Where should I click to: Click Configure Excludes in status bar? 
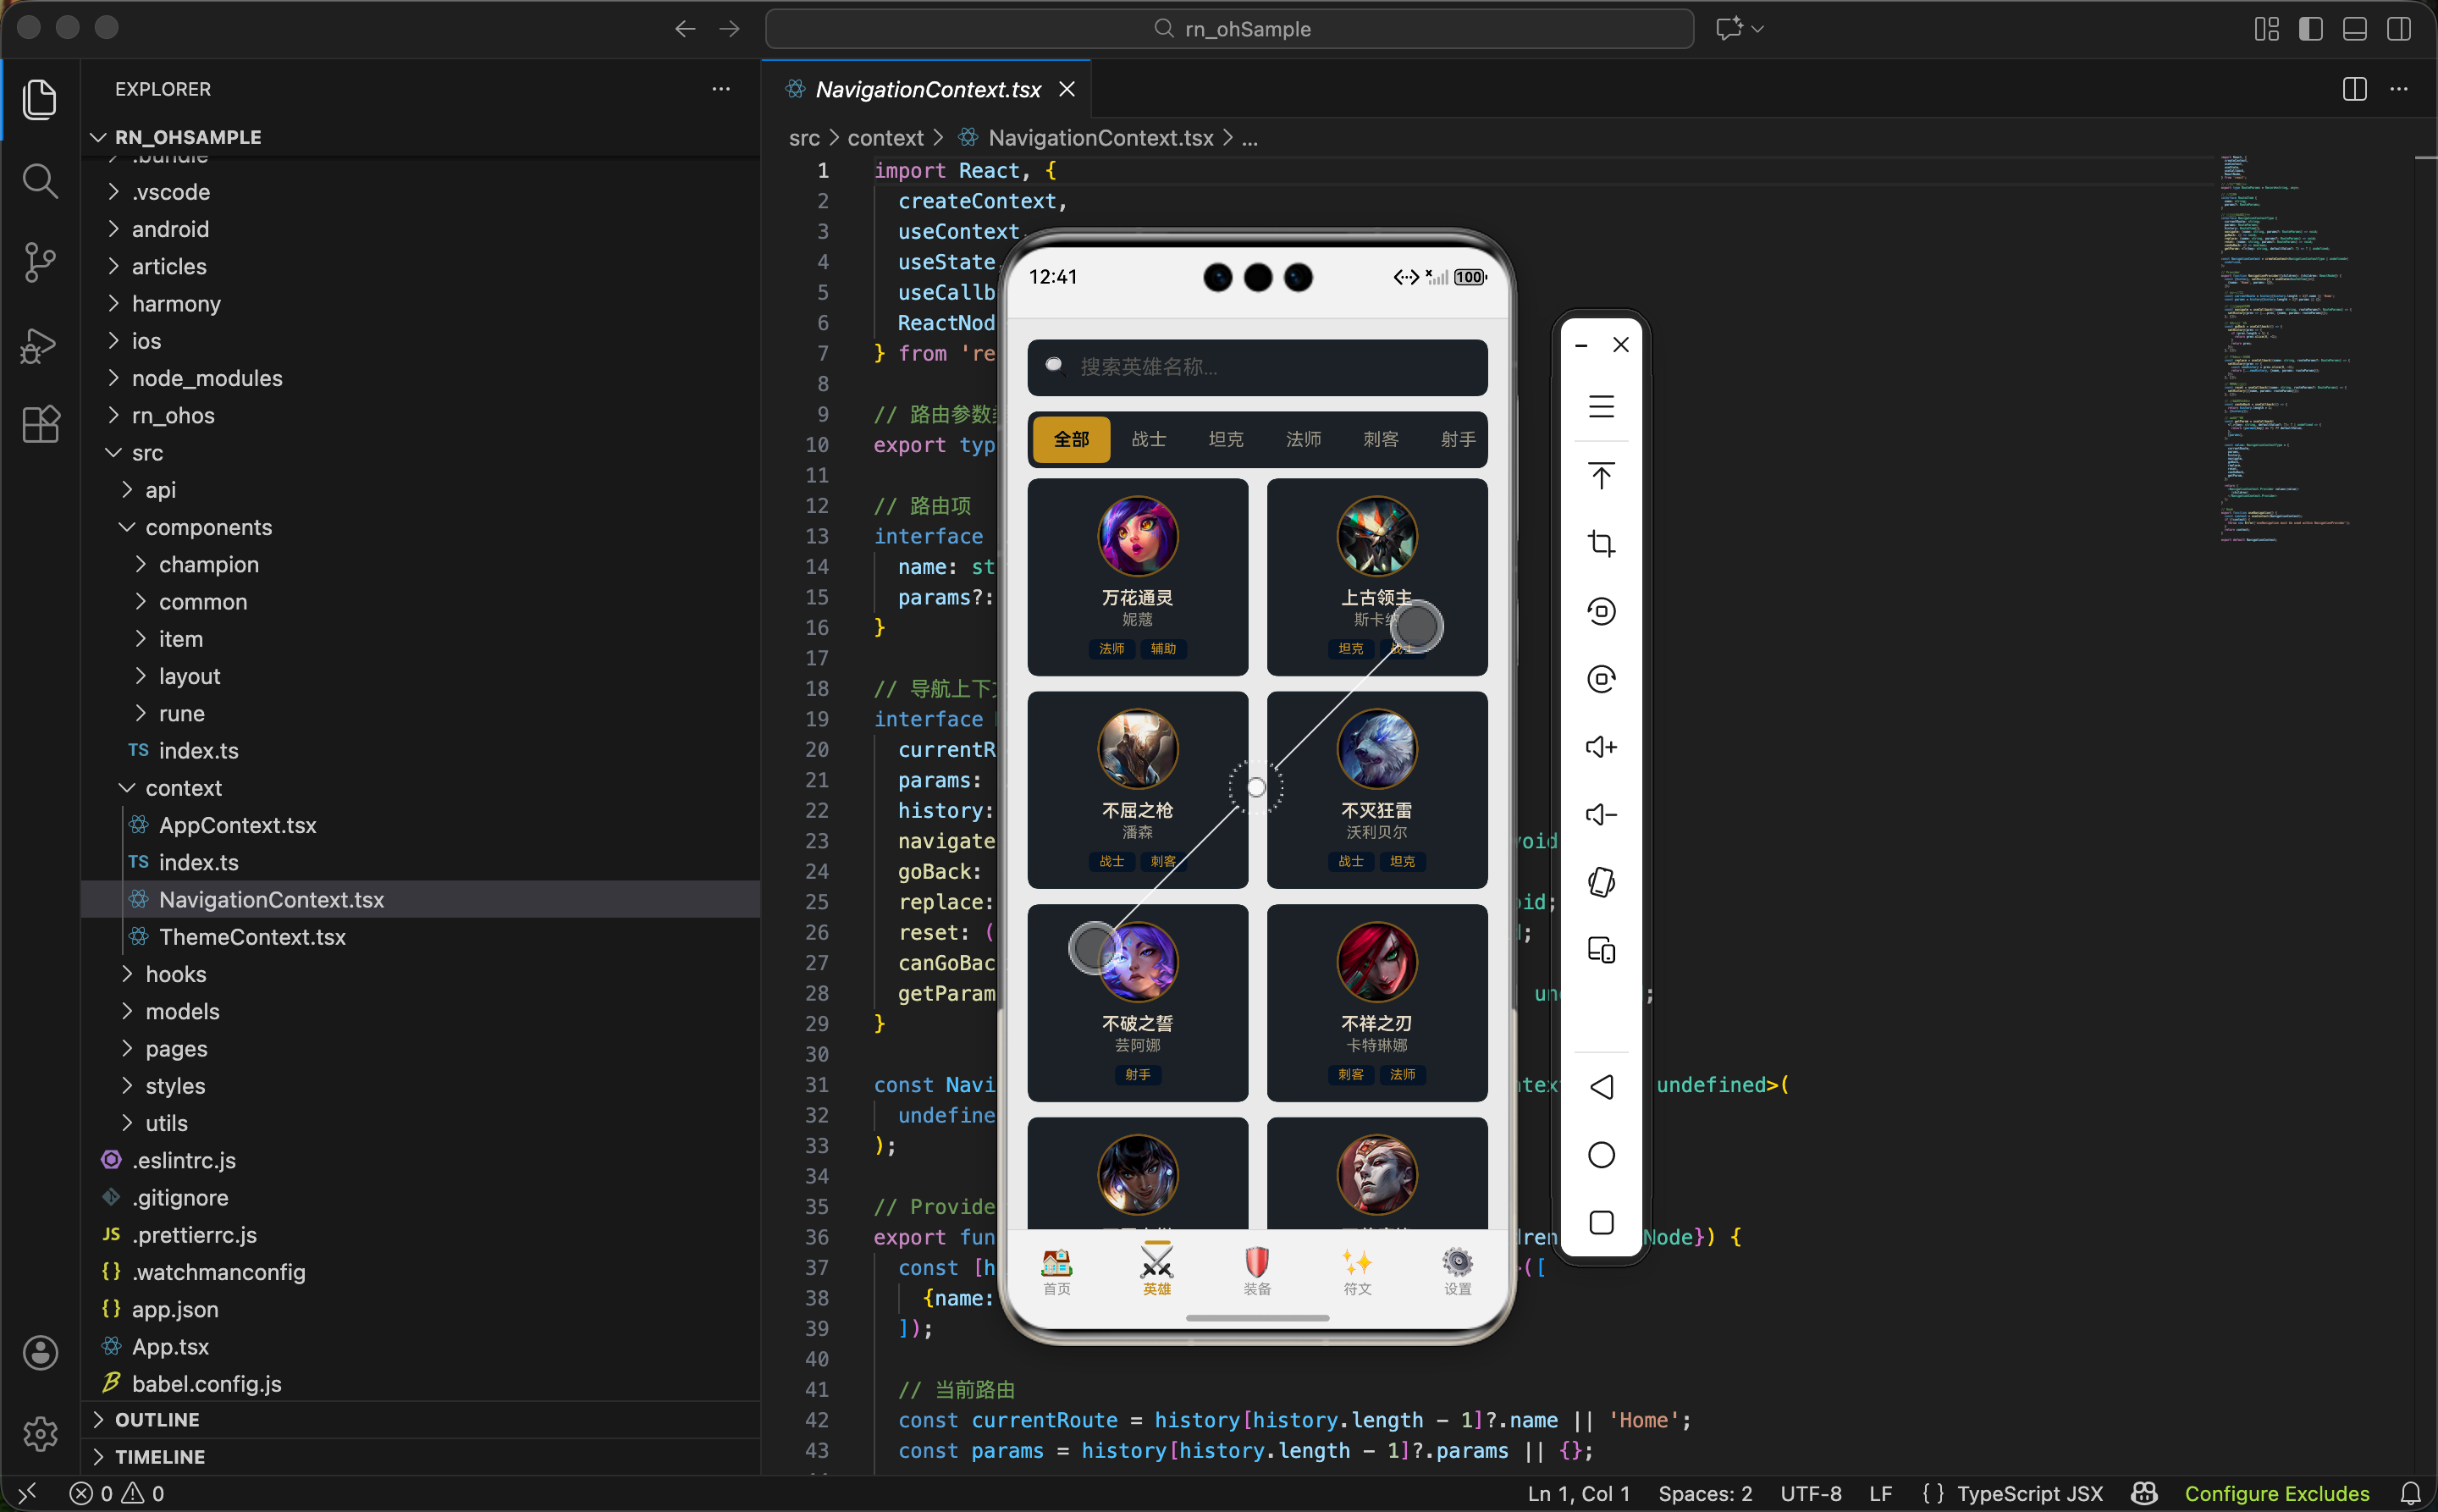point(2276,1493)
